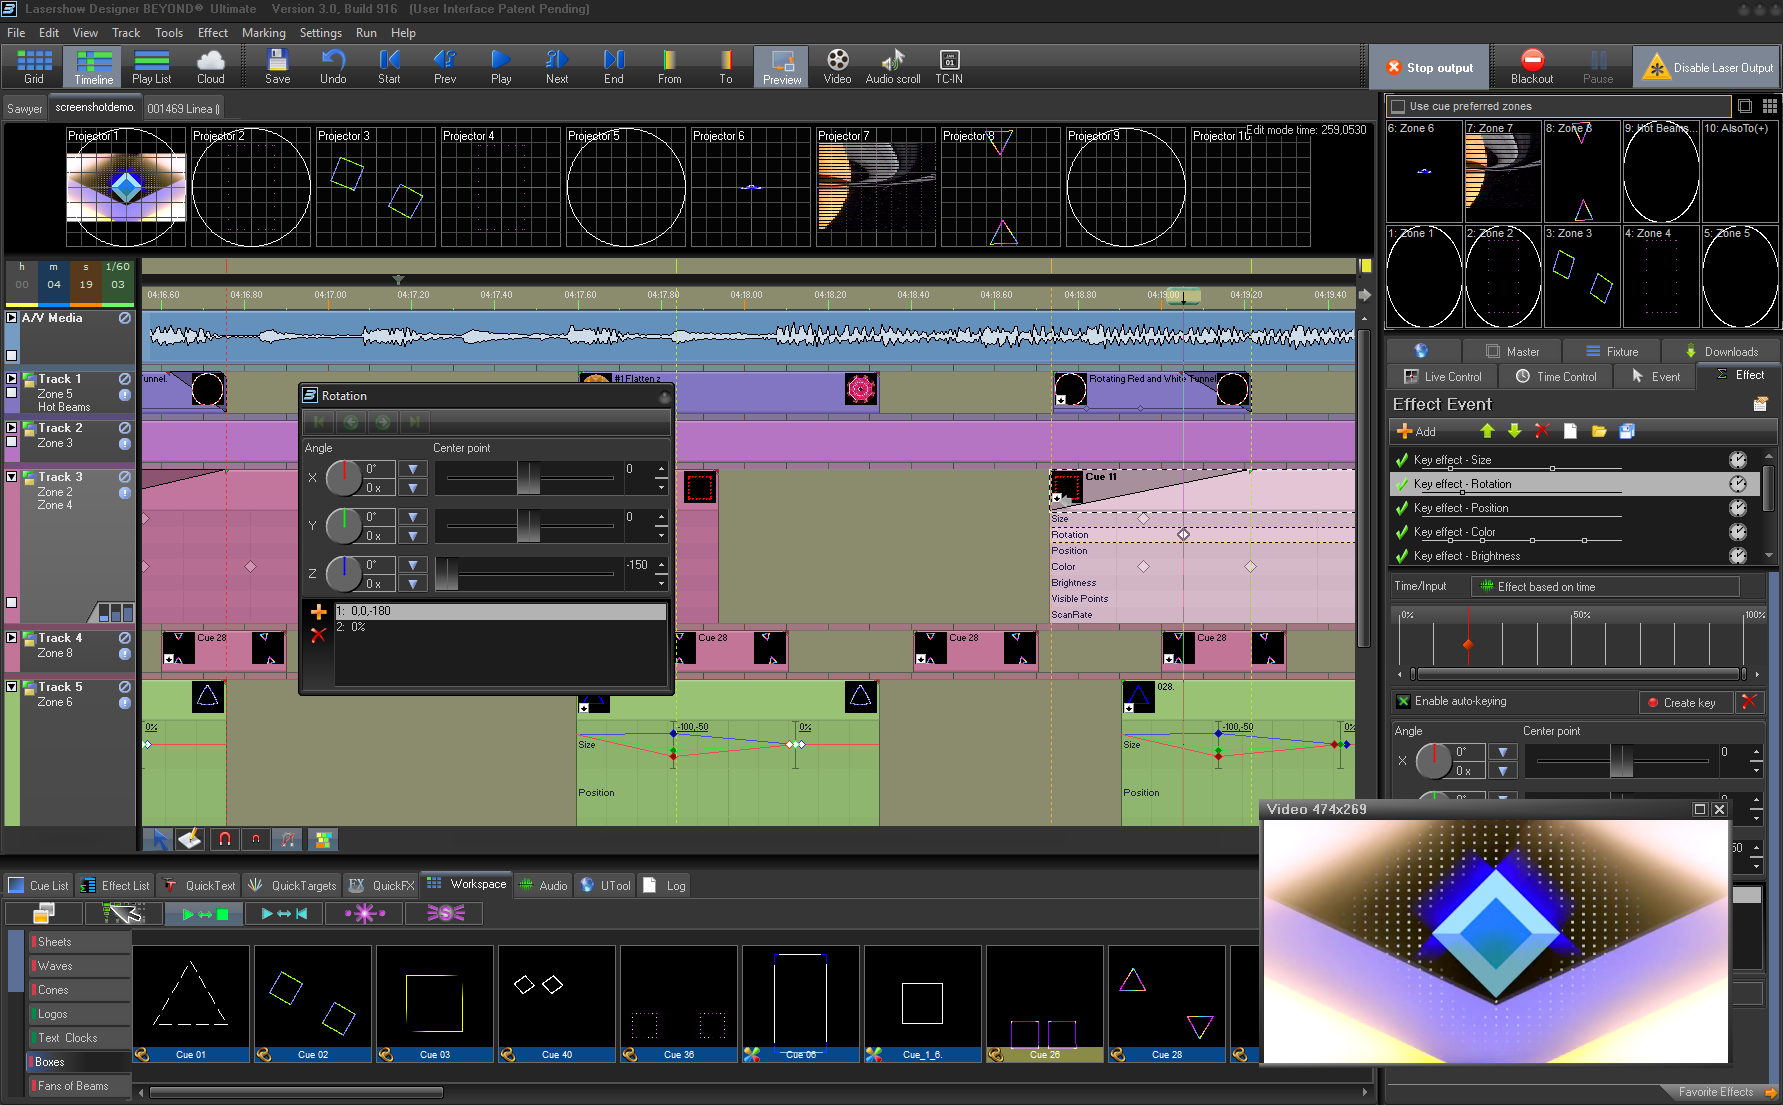Open the File menu
This screenshot has height=1105, width=1783.
pyautogui.click(x=16, y=33)
